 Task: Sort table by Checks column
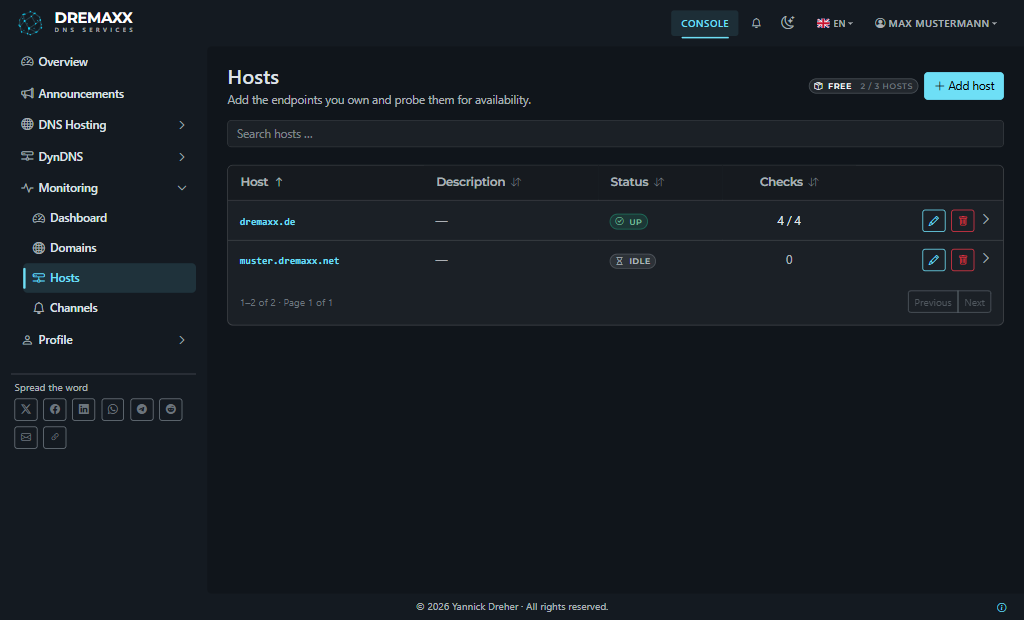click(789, 182)
